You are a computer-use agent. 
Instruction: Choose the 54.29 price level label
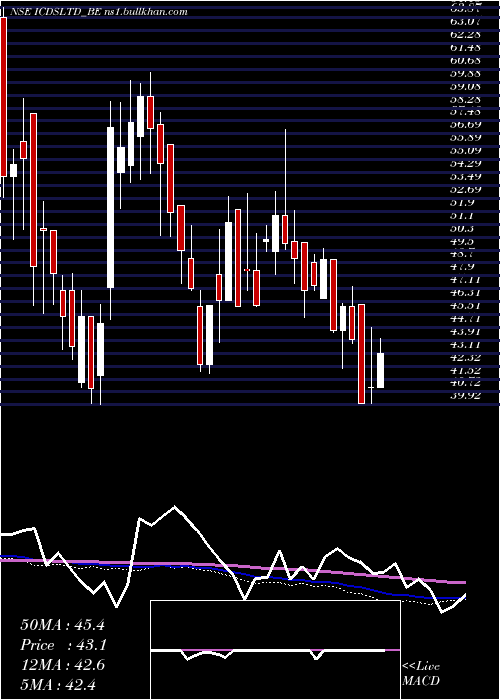[x=467, y=162]
